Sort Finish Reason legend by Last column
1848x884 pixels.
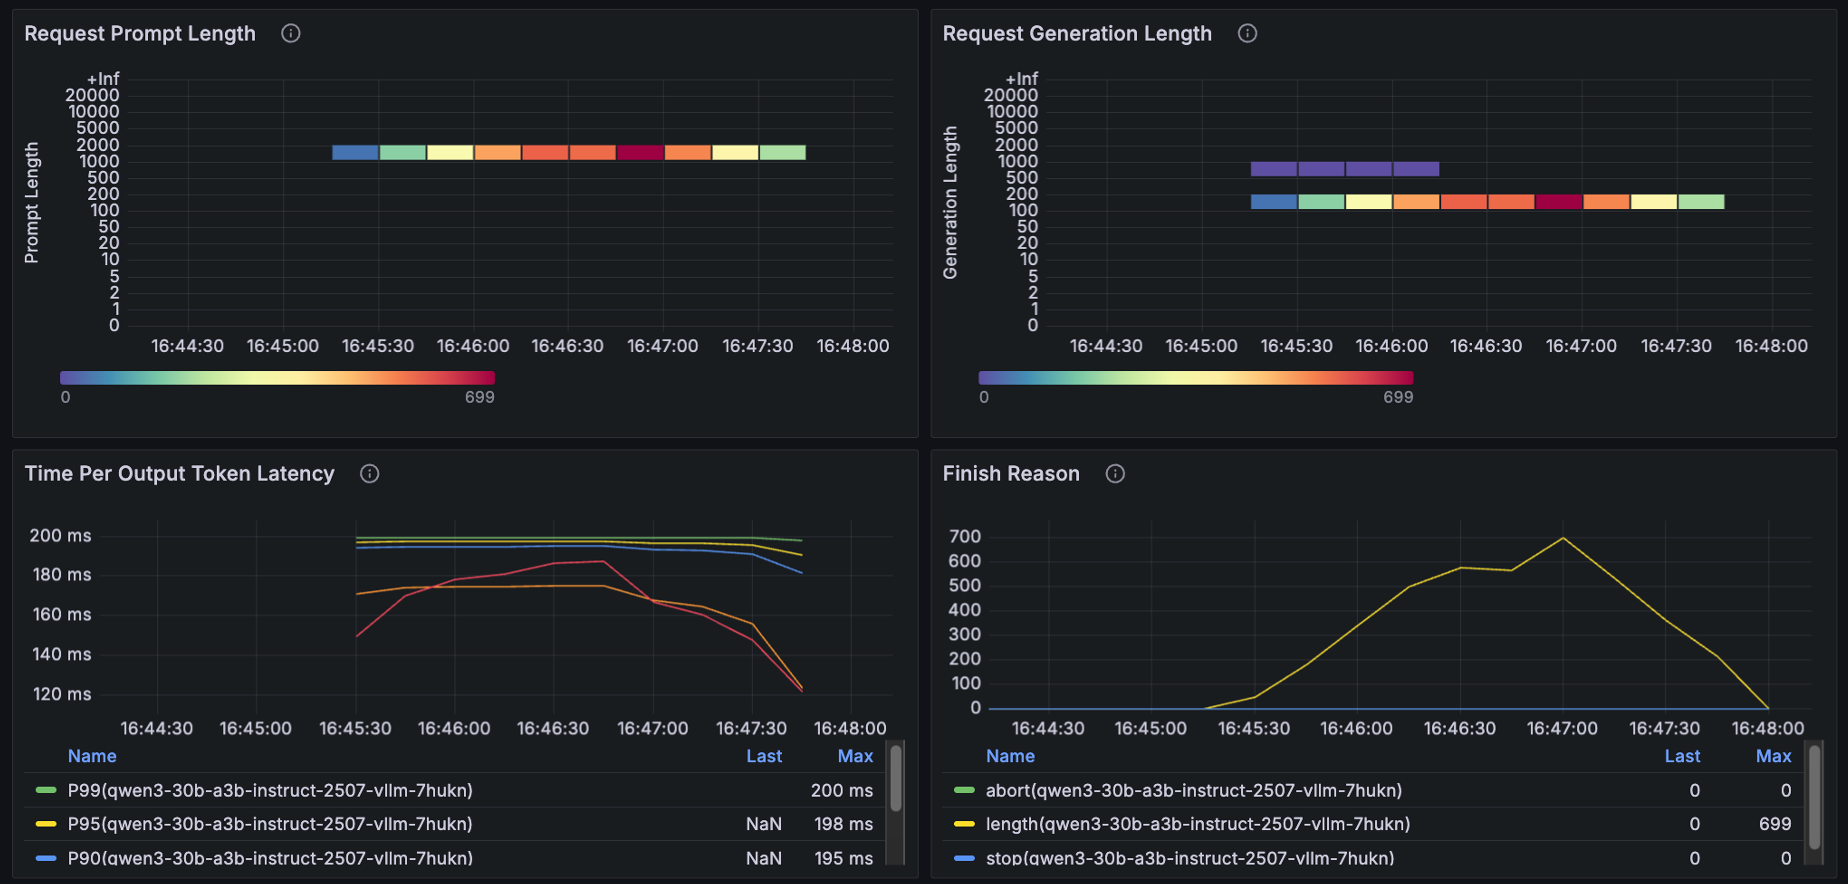(1682, 756)
